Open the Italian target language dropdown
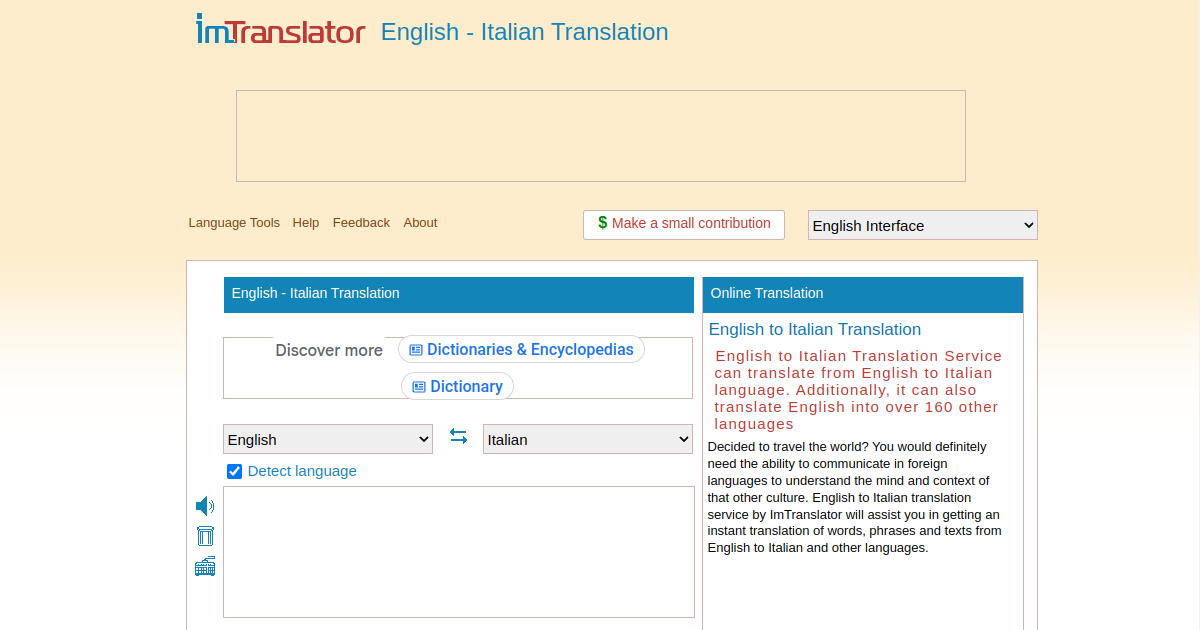Screen dimensions: 1200x630 [x=588, y=439]
